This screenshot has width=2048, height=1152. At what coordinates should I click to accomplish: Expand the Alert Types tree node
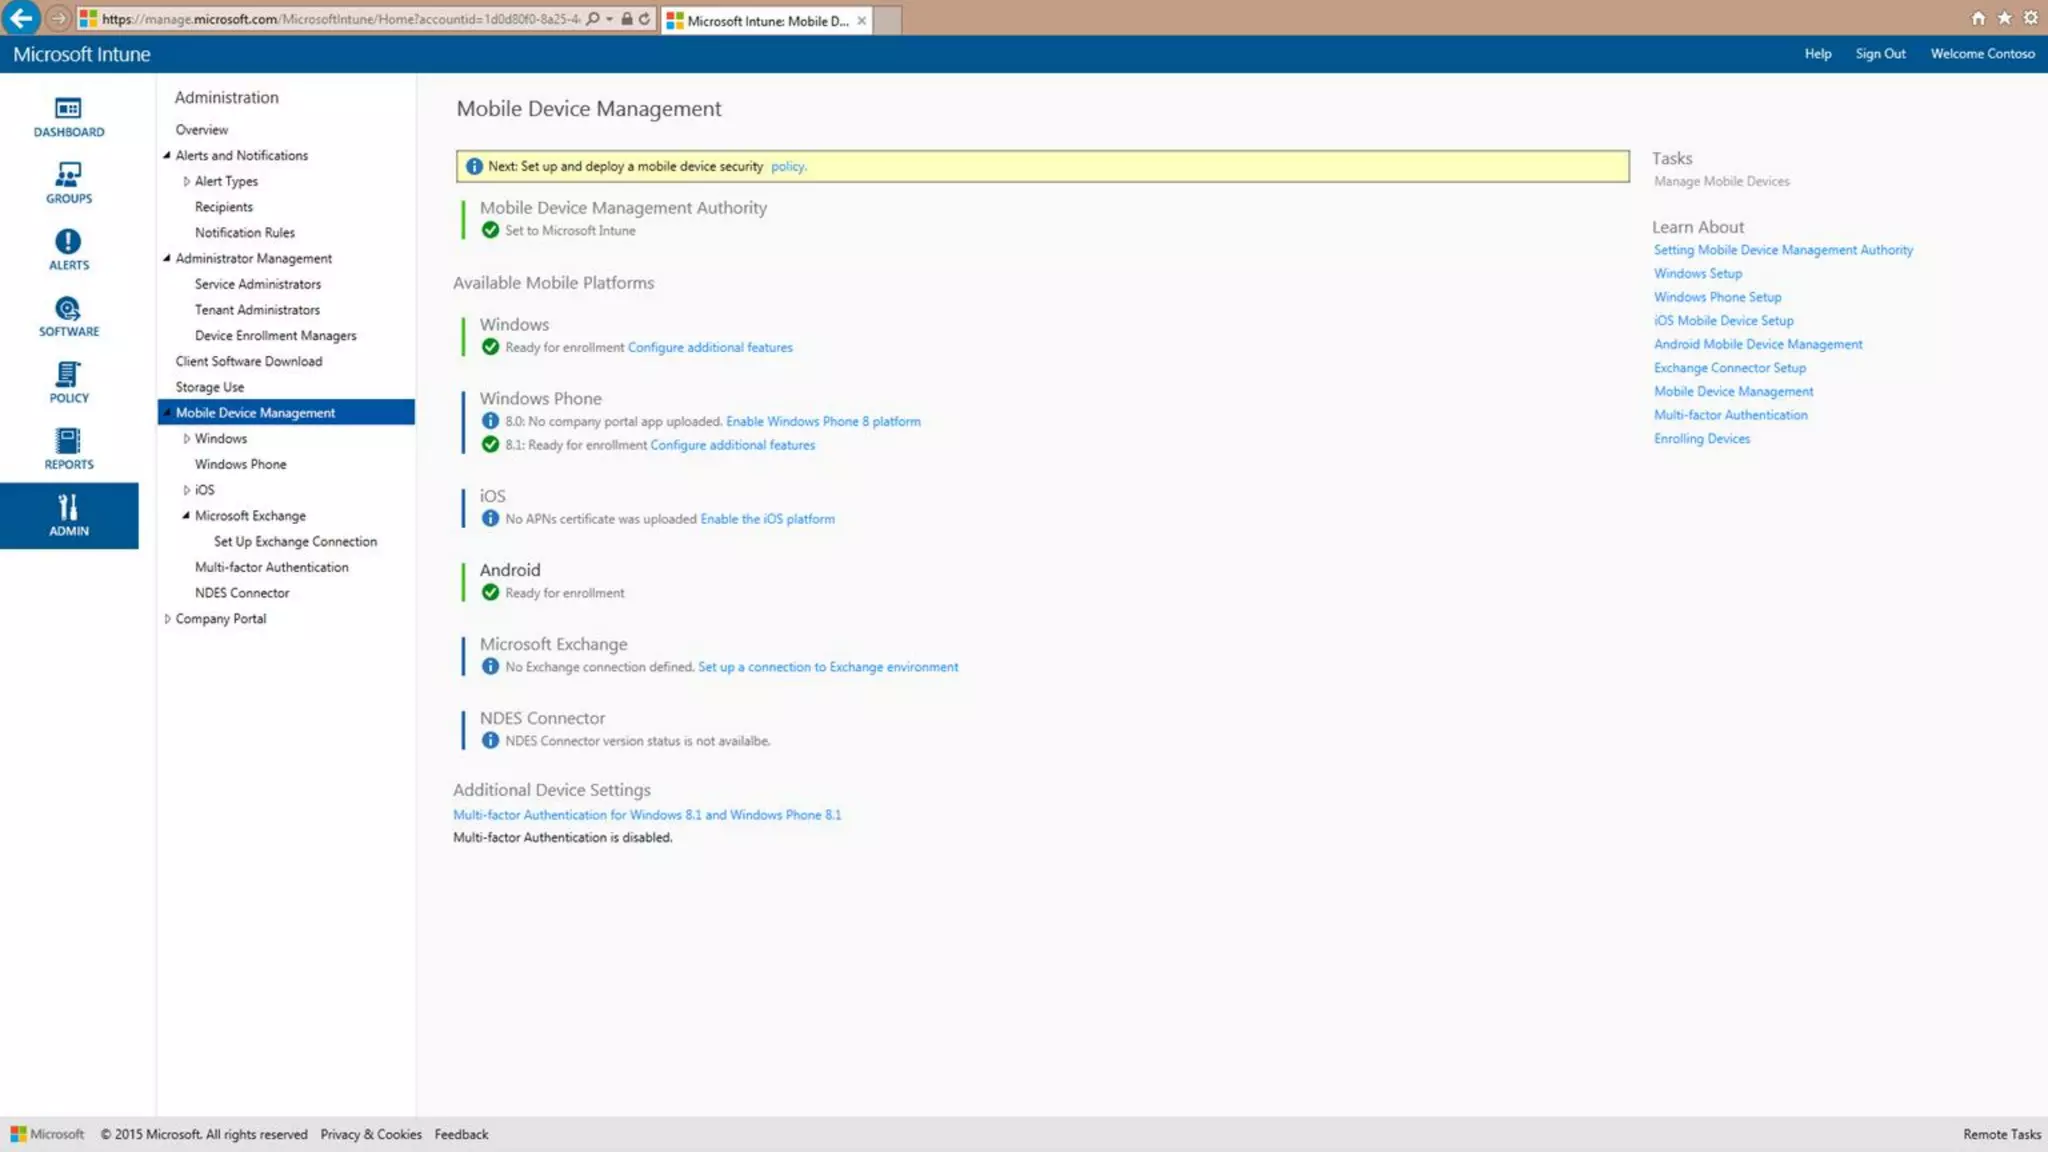[186, 181]
